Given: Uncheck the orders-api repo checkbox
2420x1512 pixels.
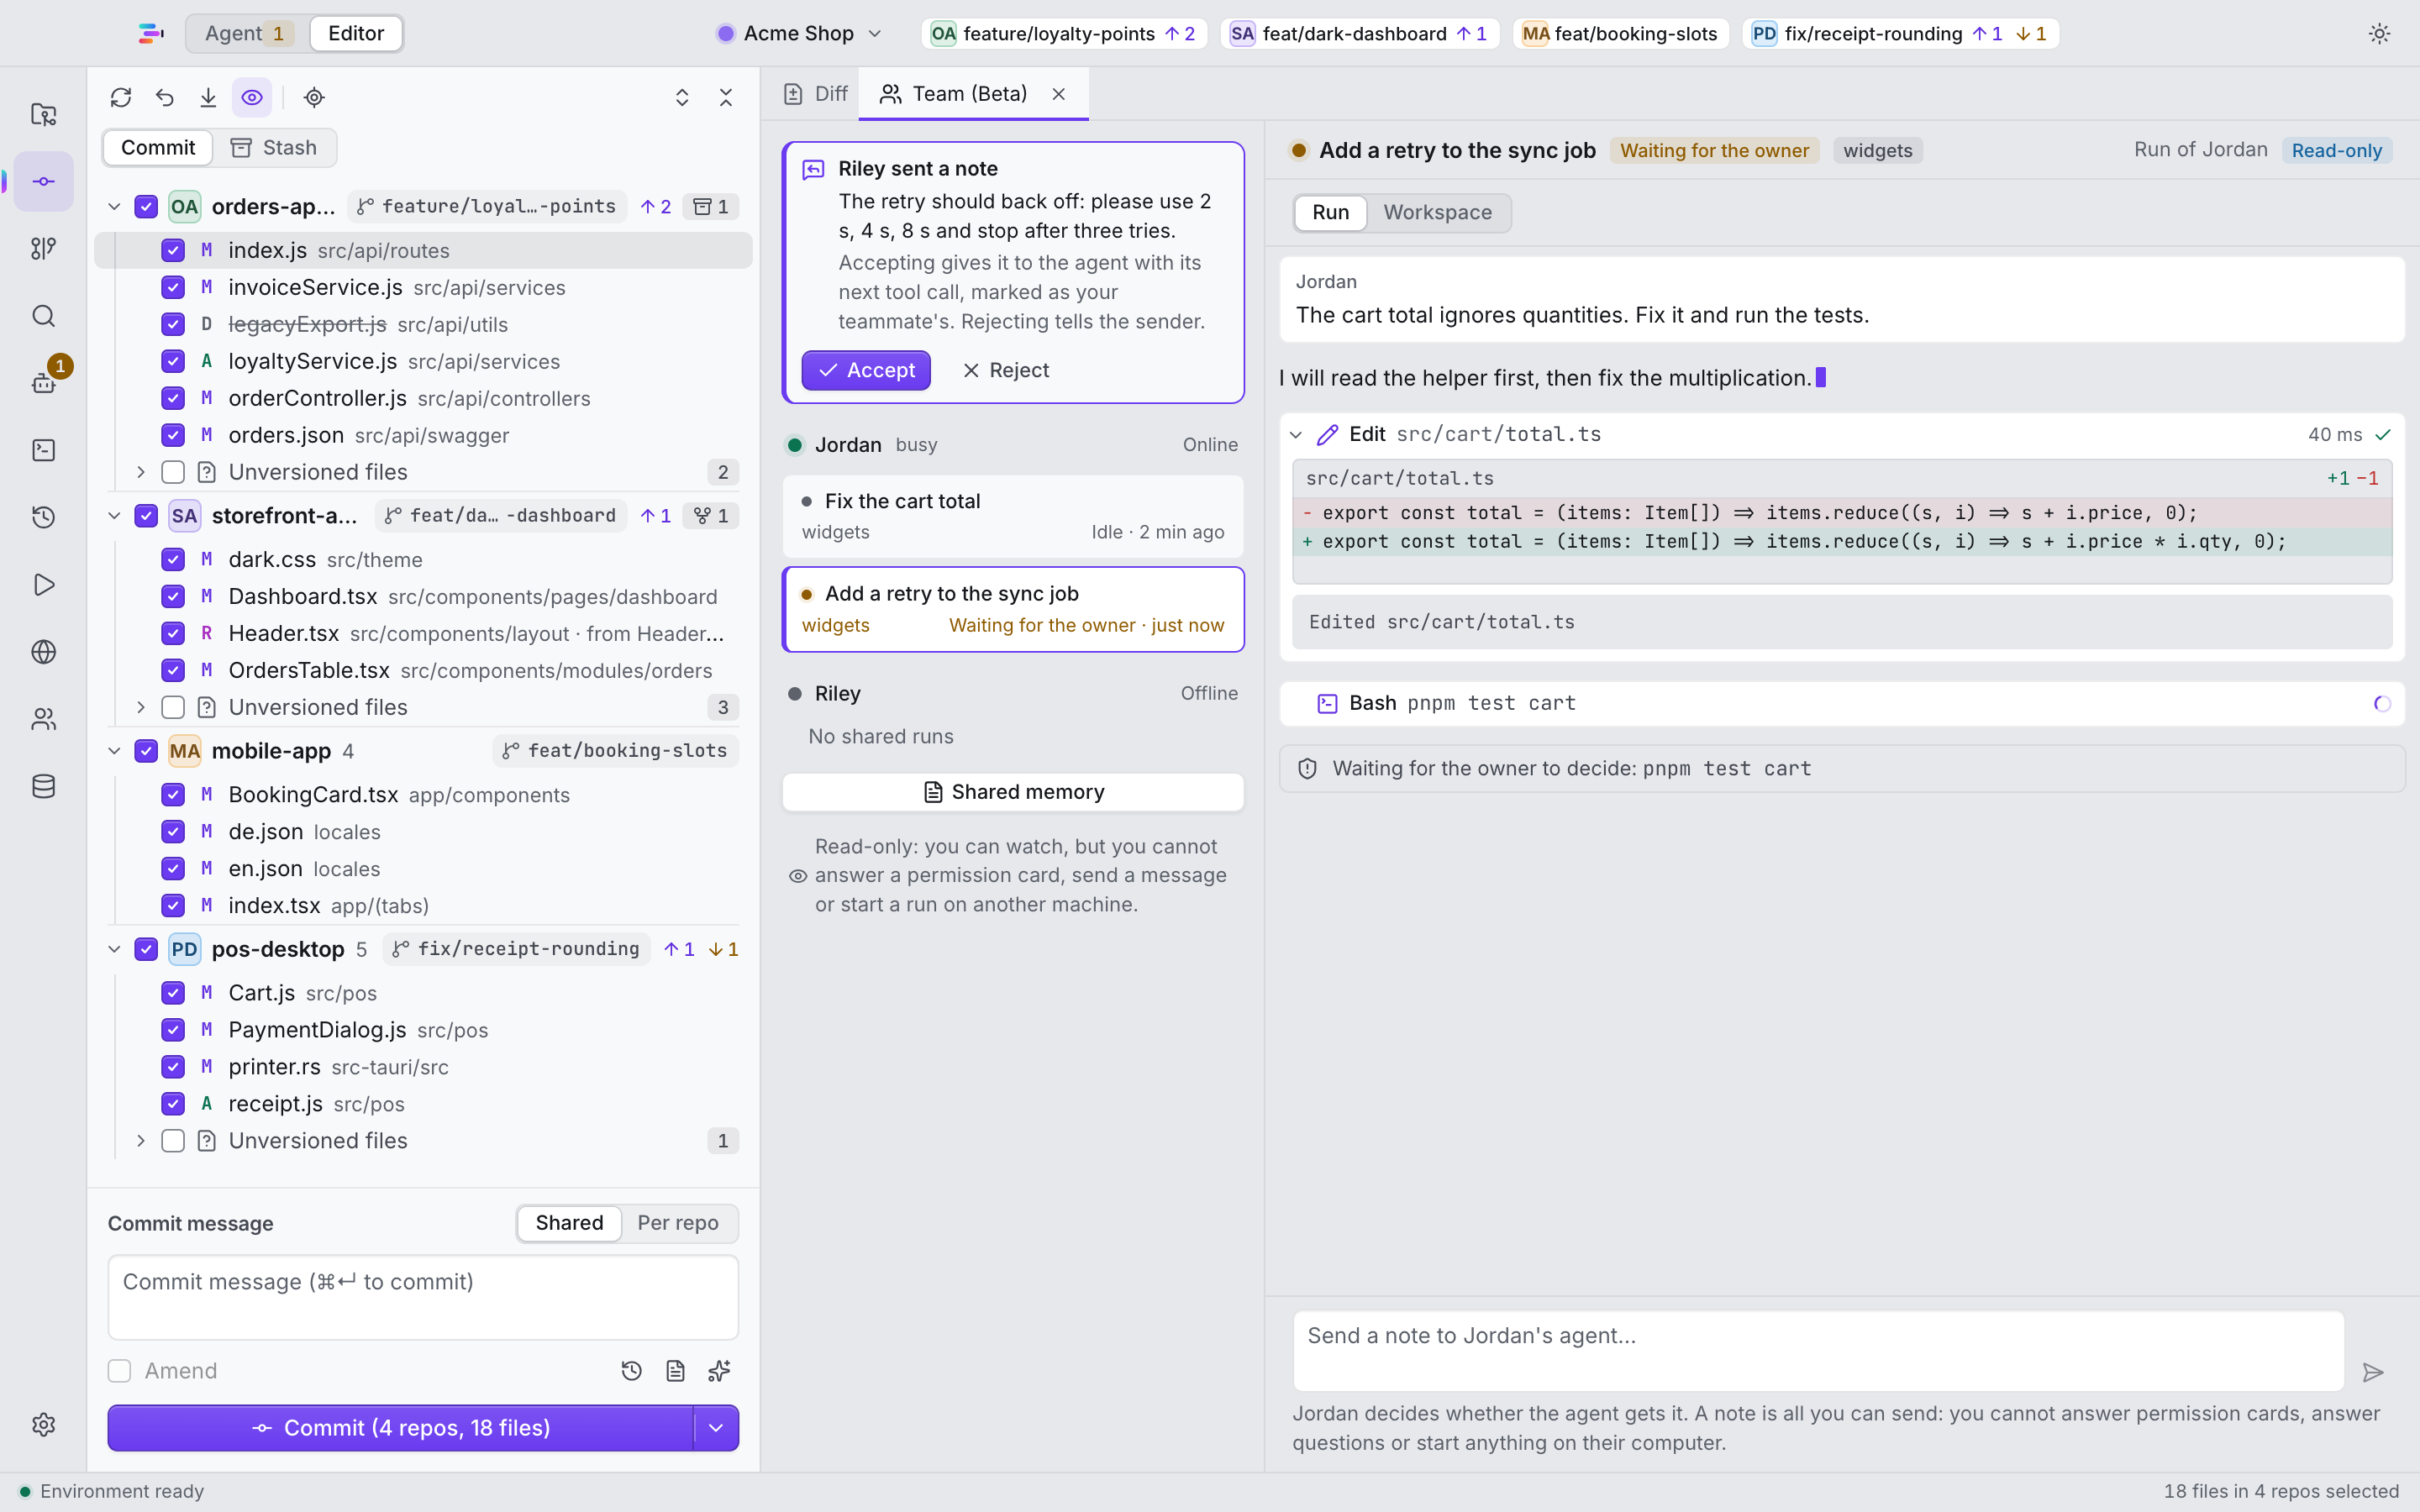Looking at the screenshot, I should pos(146,206).
